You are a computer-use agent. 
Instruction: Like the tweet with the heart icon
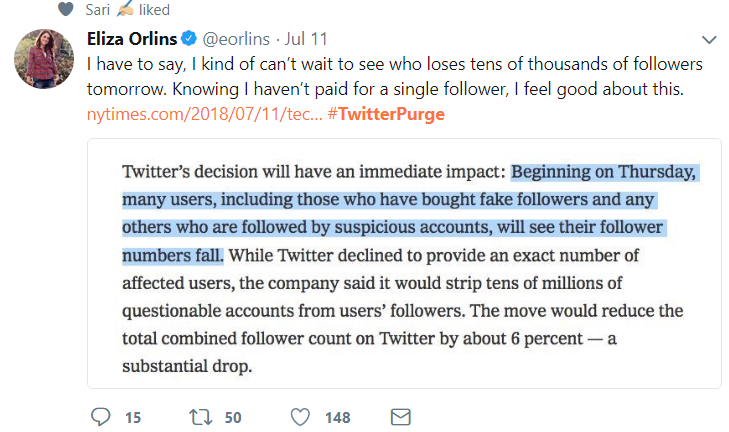300,416
